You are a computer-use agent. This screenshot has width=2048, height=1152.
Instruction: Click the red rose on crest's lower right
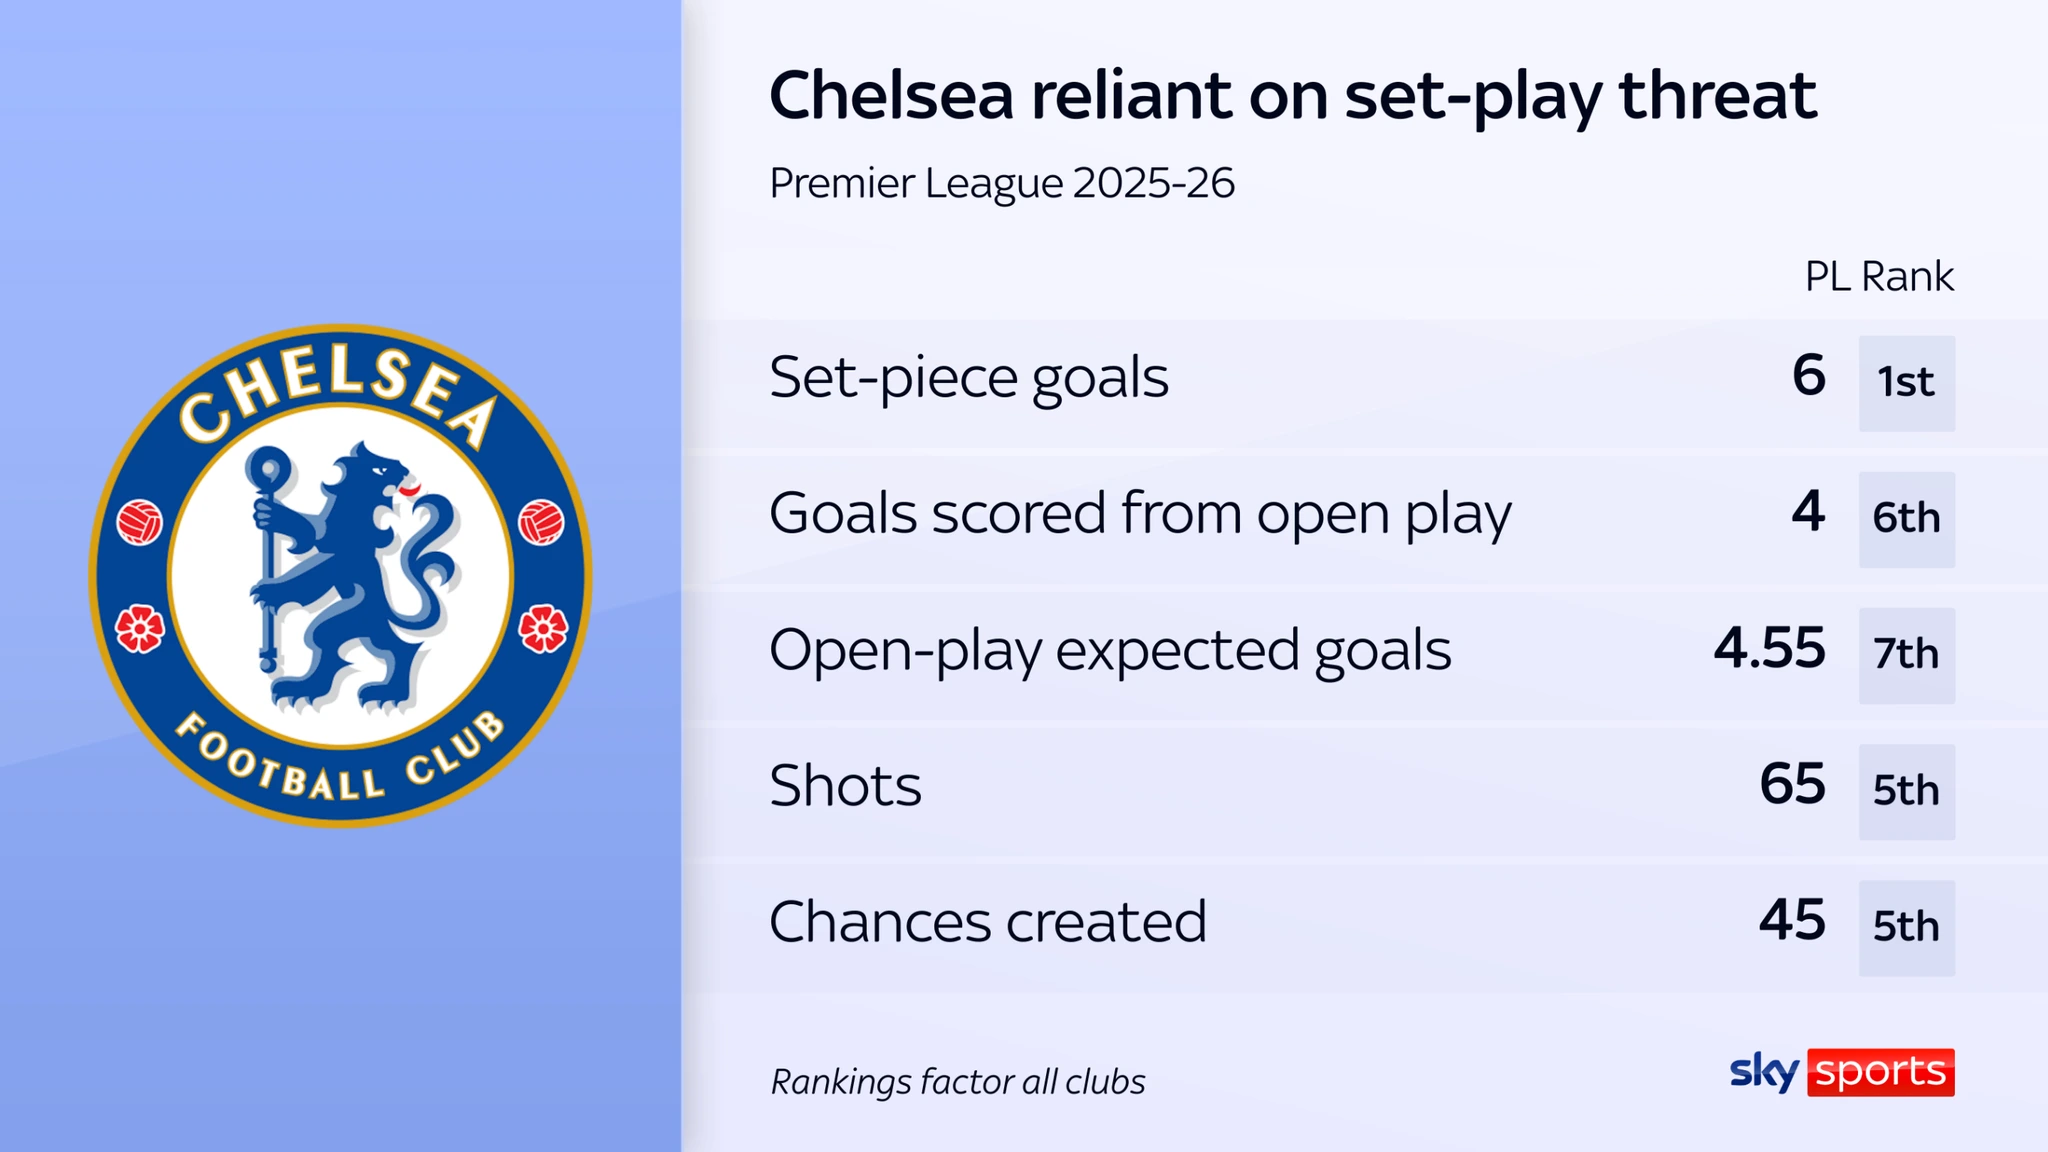(543, 628)
